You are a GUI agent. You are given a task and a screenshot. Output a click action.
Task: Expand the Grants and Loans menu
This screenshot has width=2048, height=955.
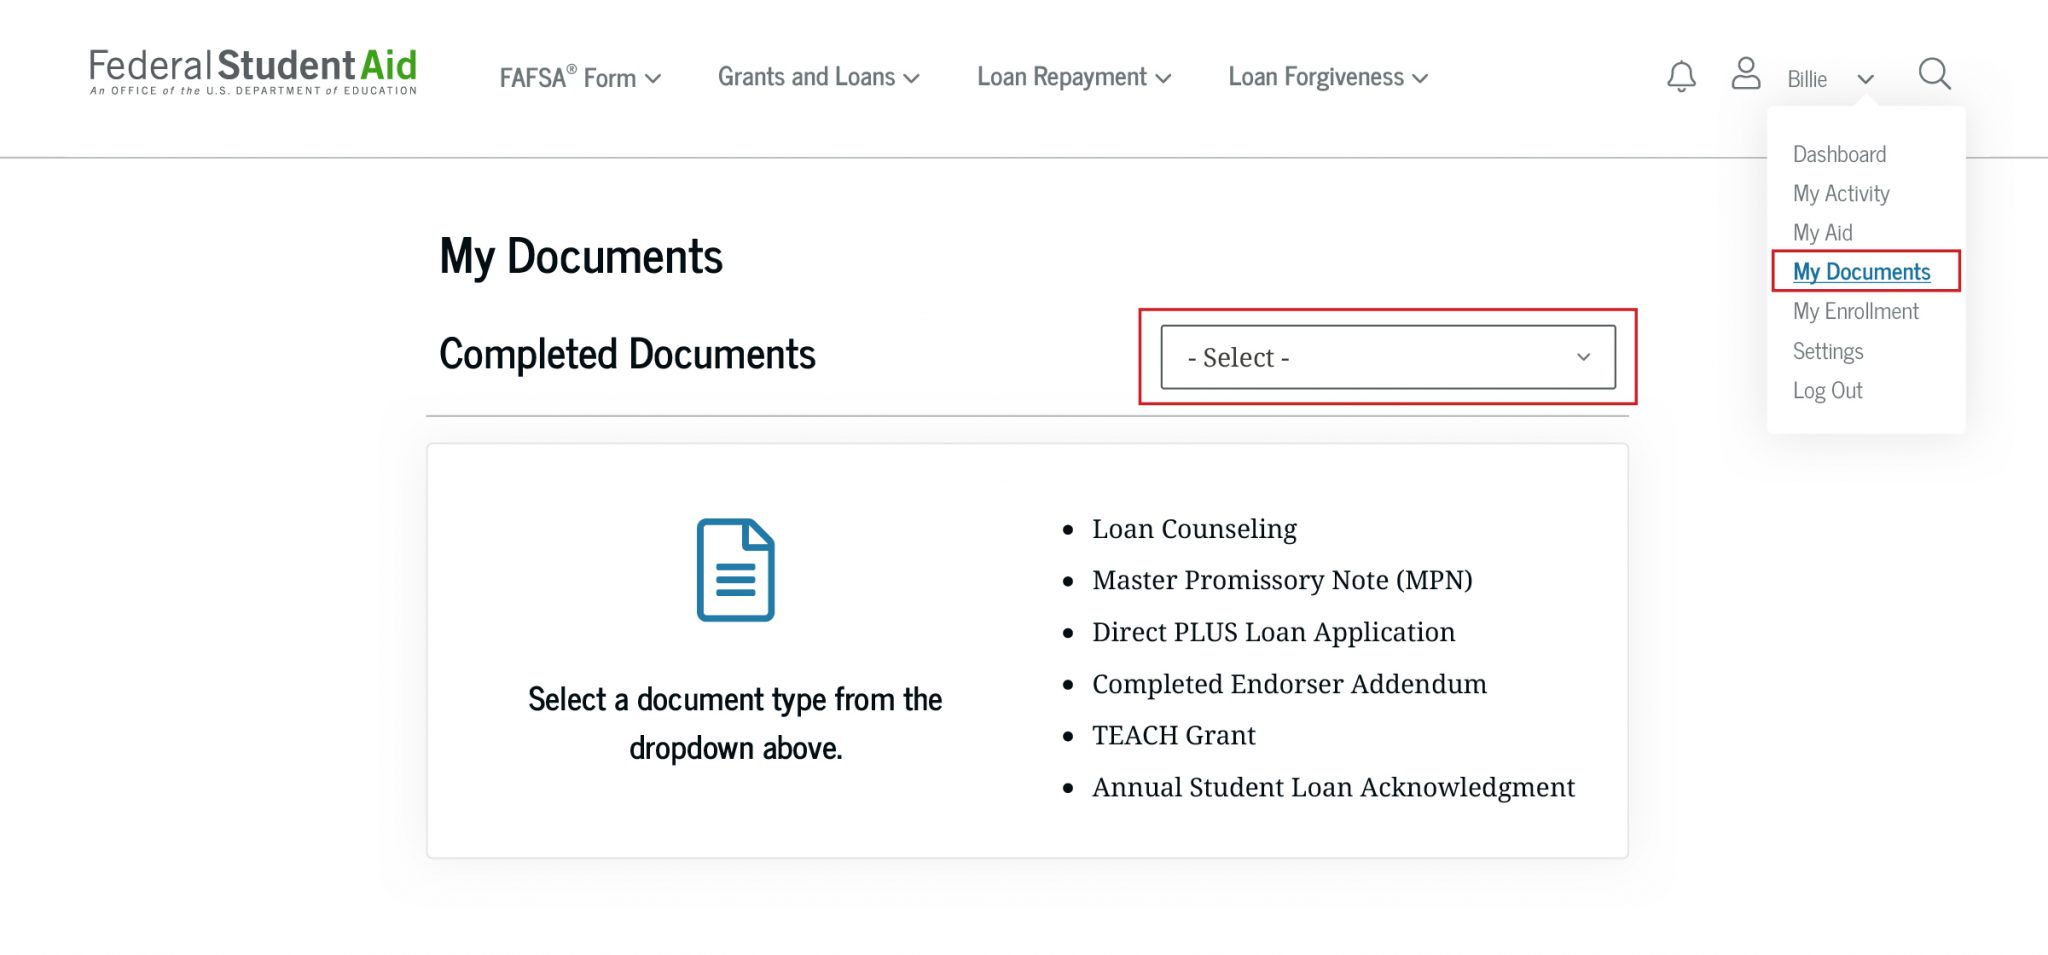[x=818, y=77]
